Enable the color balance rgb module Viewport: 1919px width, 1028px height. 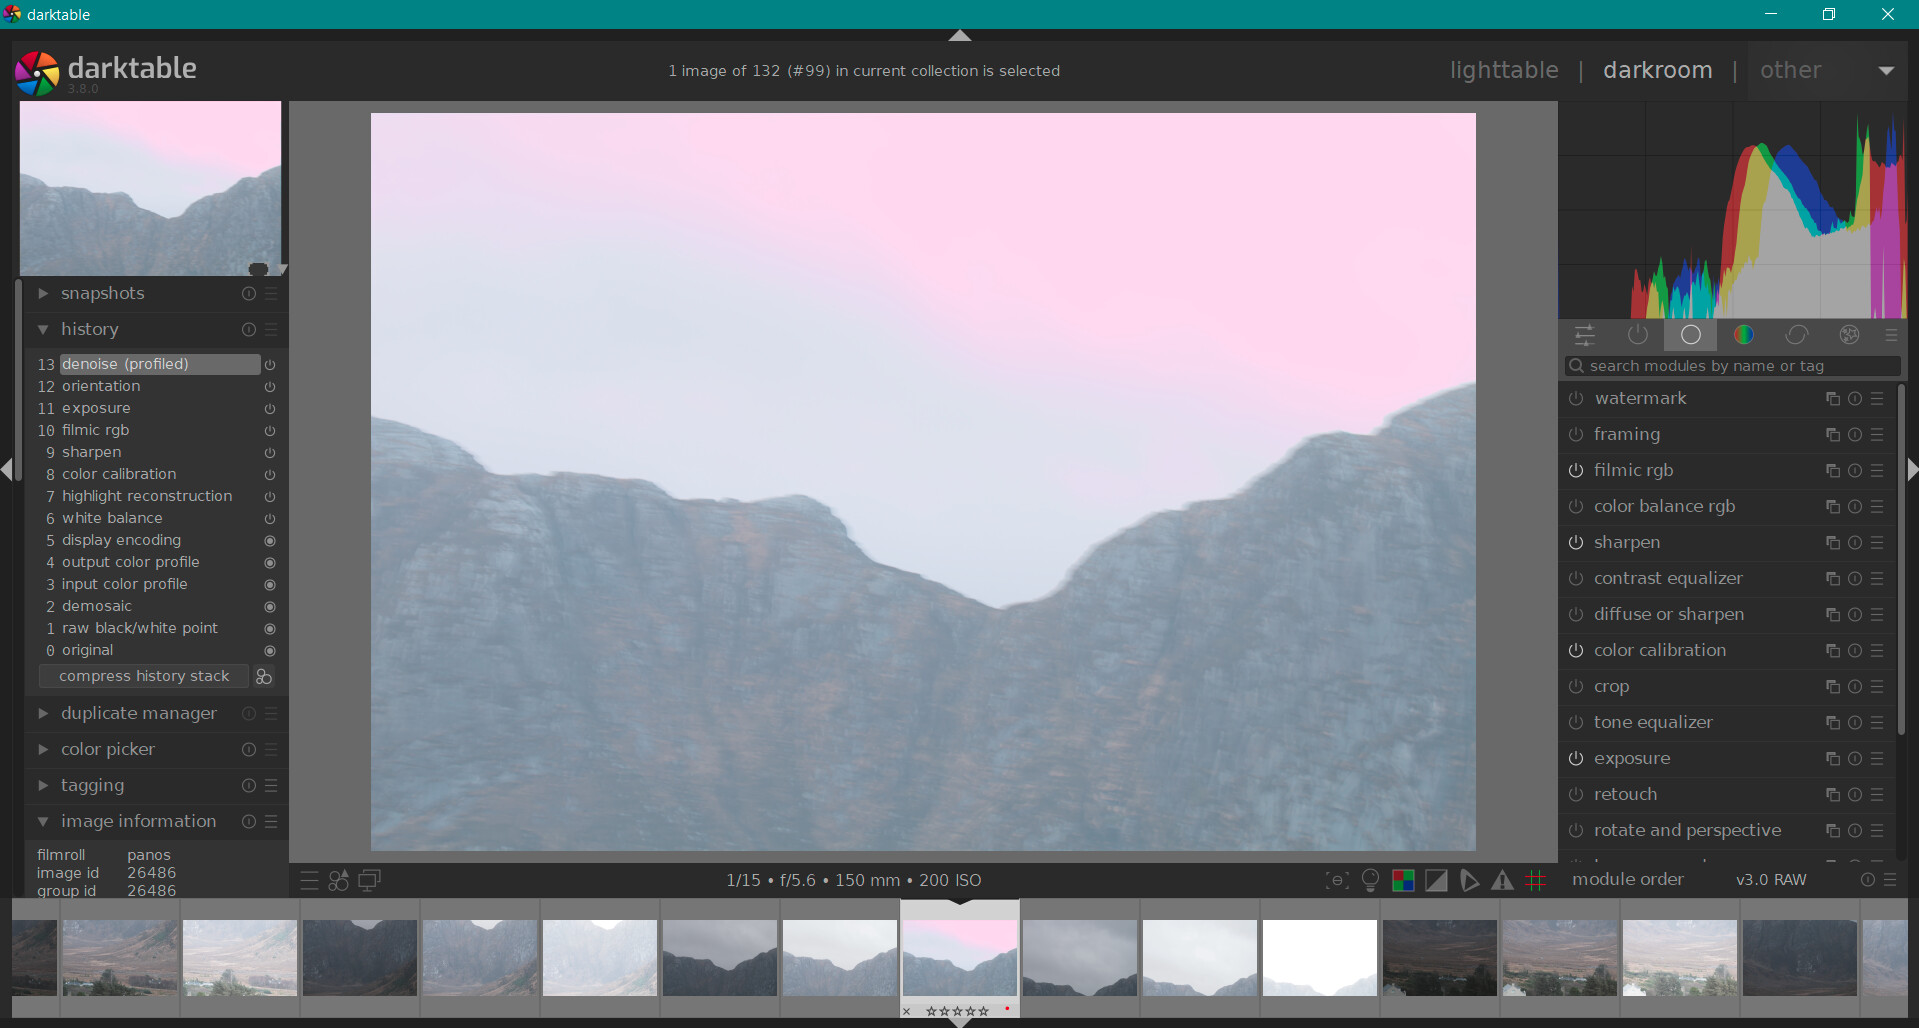click(1576, 507)
